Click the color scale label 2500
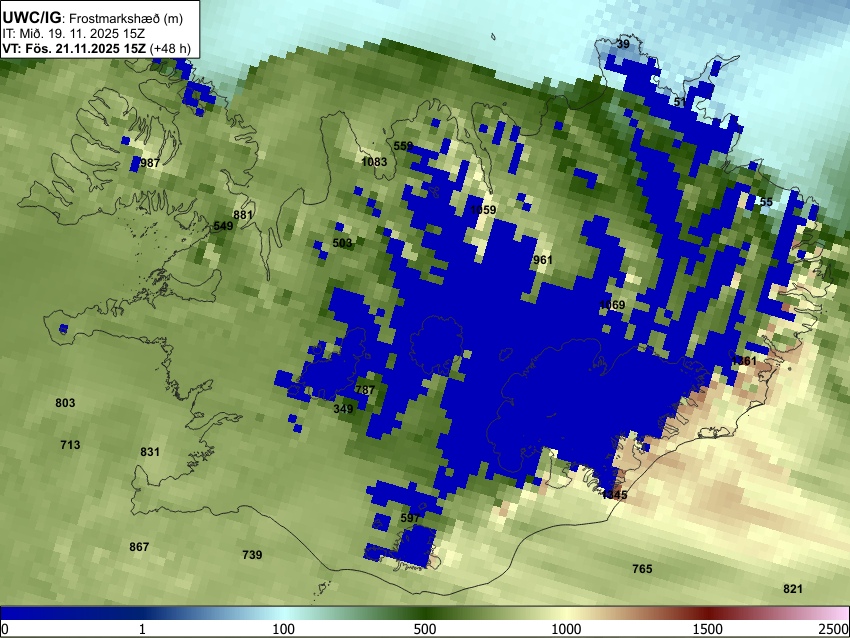Viewport: 850px width, 638px height. tap(835, 629)
